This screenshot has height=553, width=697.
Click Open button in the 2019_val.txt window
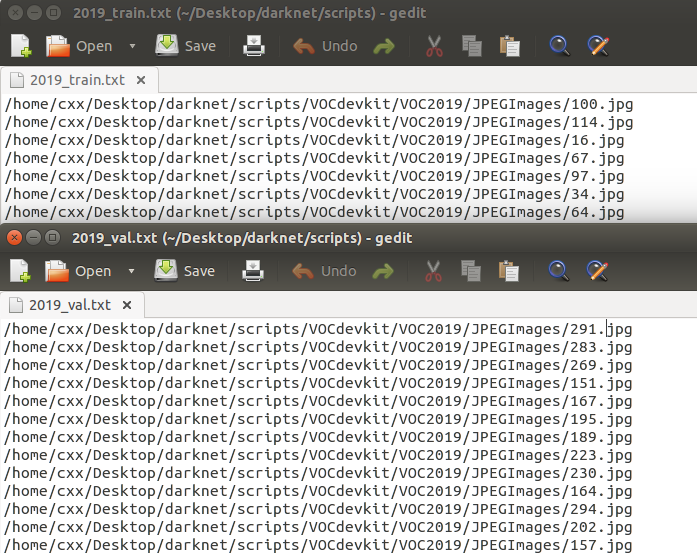(x=80, y=271)
